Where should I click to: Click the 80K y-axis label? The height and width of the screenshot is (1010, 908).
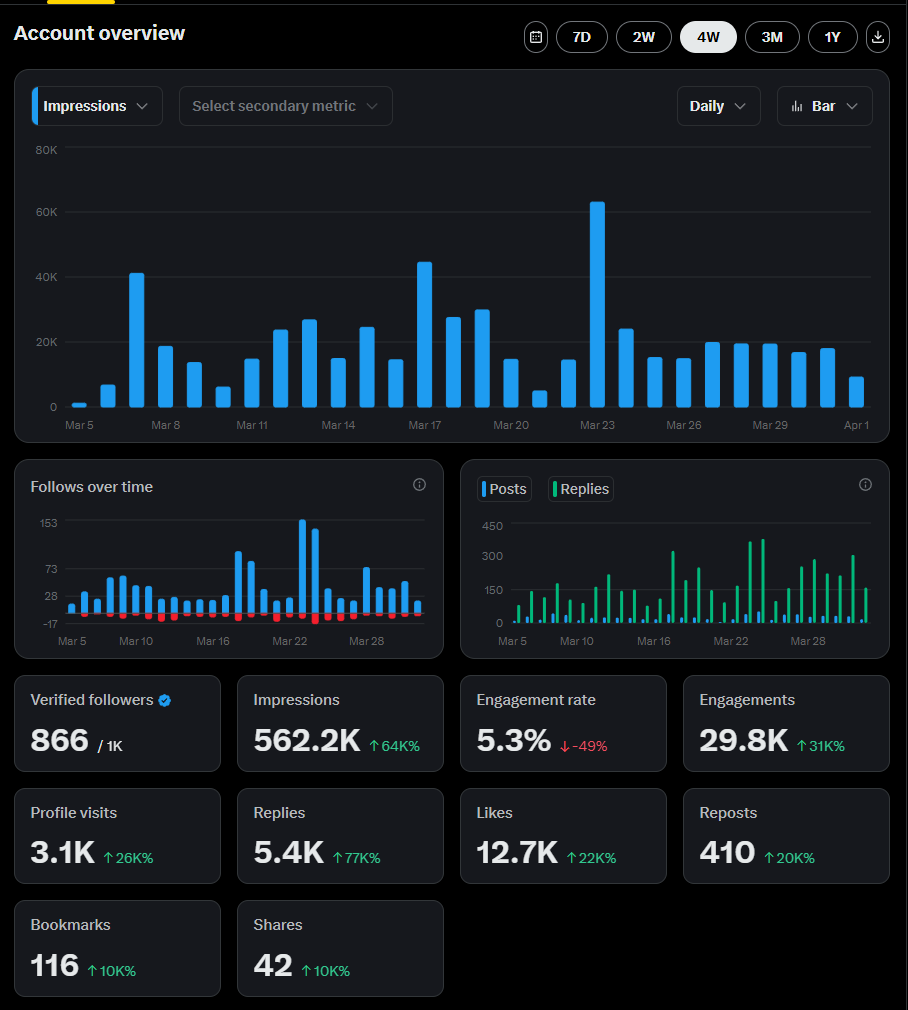[46, 150]
